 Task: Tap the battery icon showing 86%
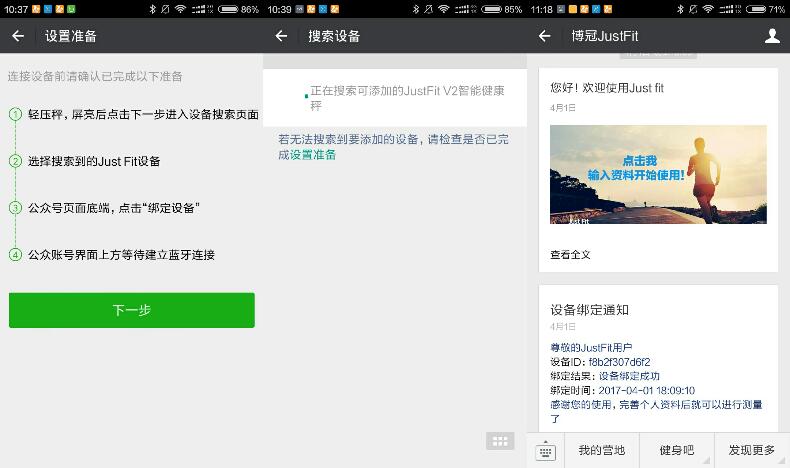[227, 9]
